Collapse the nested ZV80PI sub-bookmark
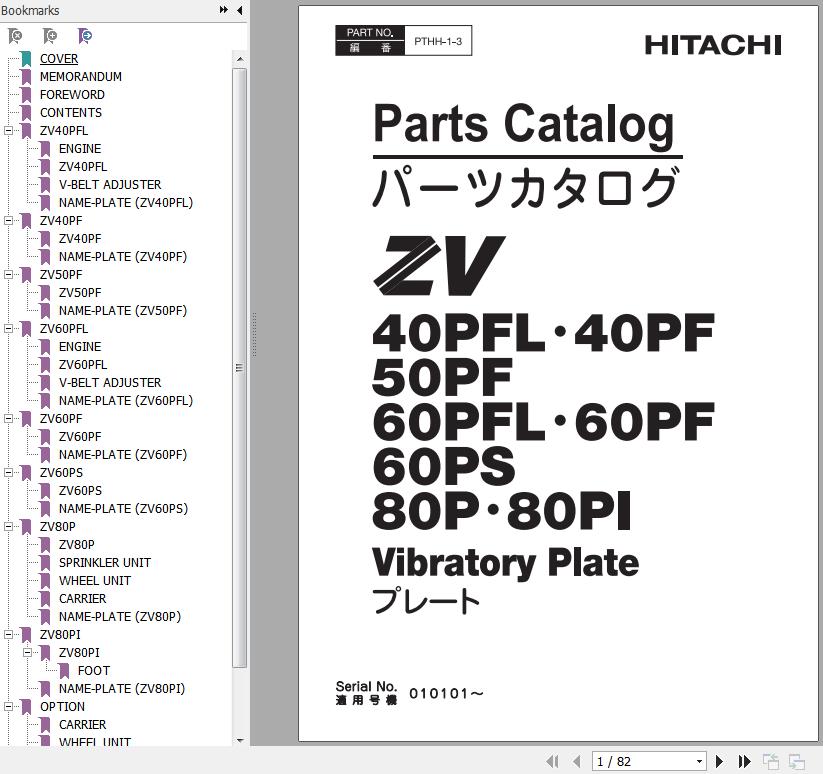 coord(27,652)
